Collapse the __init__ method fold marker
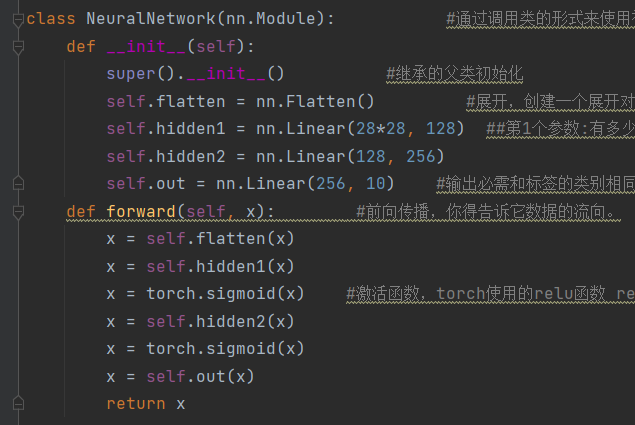The image size is (635, 425). click(18, 47)
